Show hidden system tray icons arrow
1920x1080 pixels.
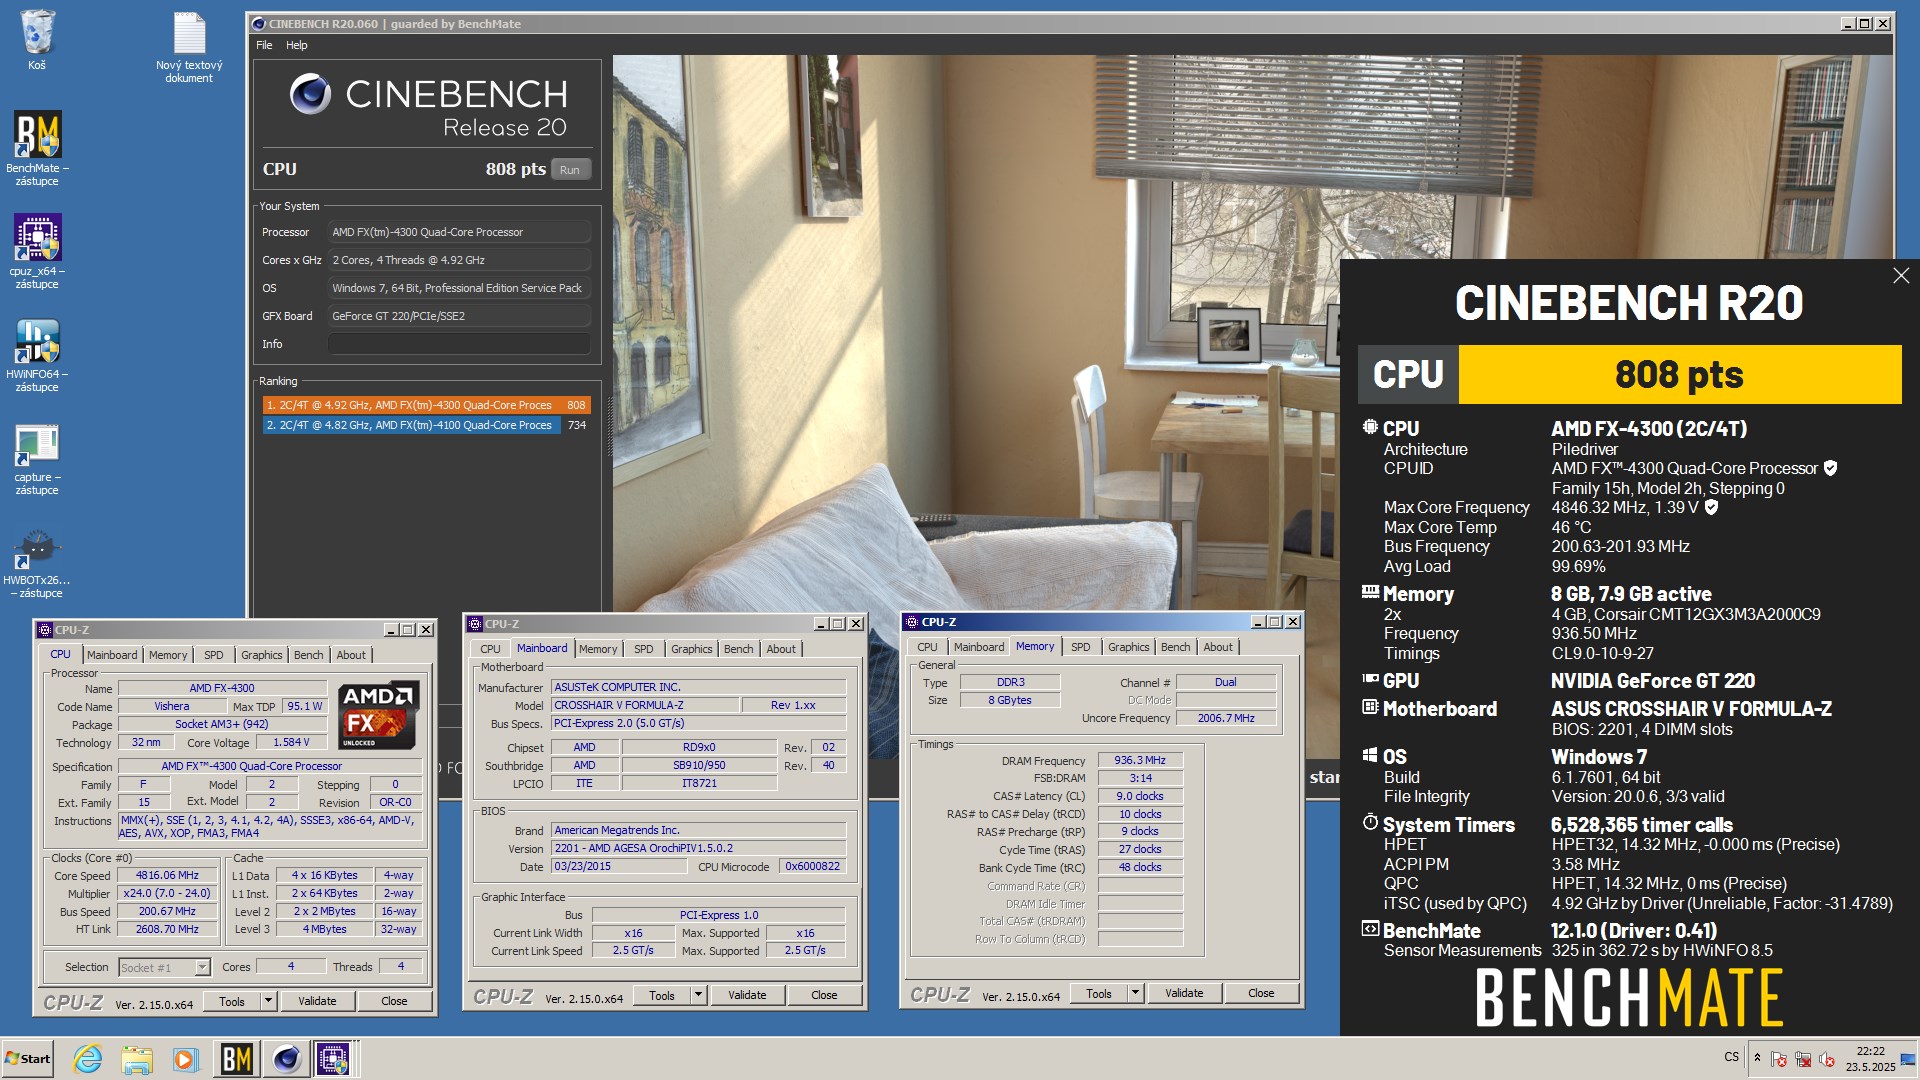[x=1757, y=1057]
